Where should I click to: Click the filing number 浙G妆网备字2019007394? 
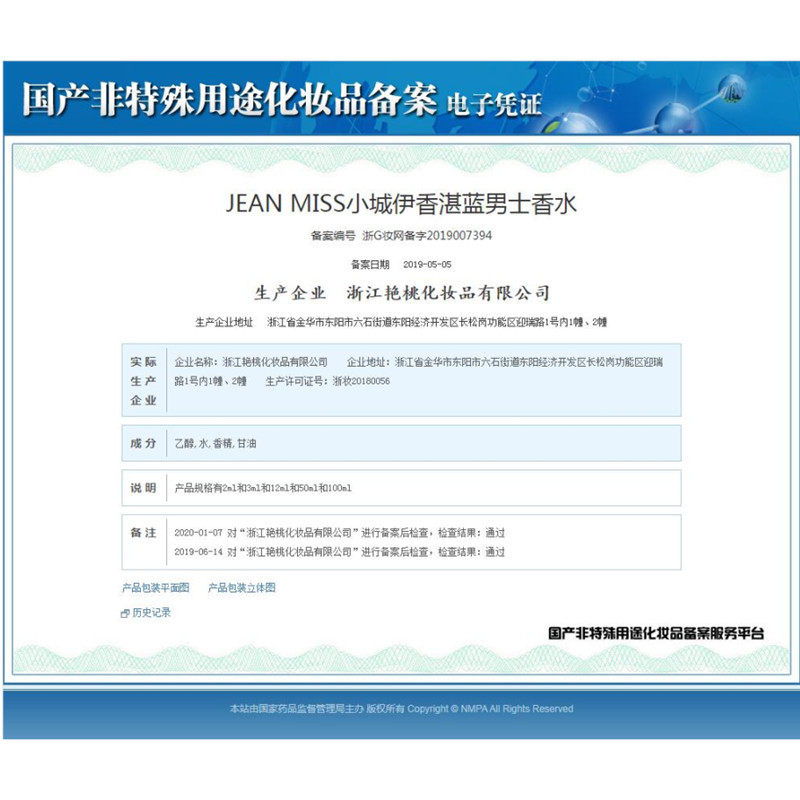[427, 235]
